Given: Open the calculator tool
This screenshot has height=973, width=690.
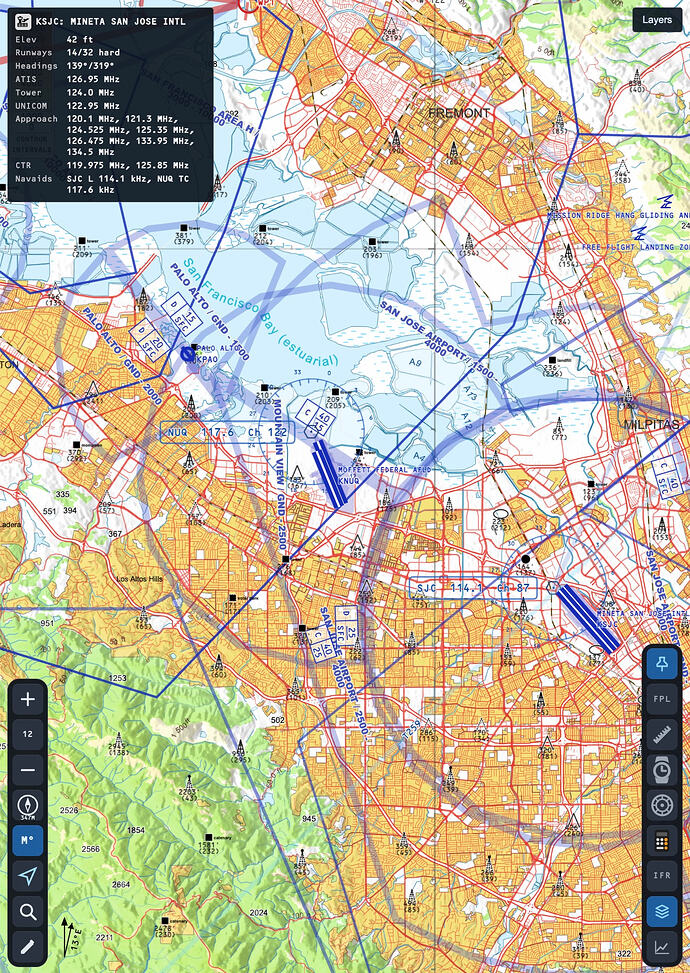Looking at the screenshot, I should pos(662,841).
